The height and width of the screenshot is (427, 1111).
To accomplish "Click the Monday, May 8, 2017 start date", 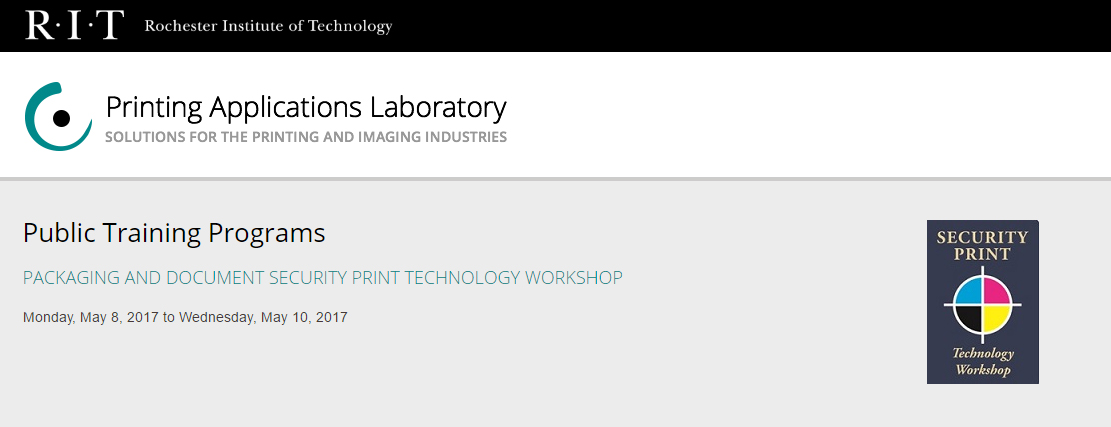I will (91, 318).
